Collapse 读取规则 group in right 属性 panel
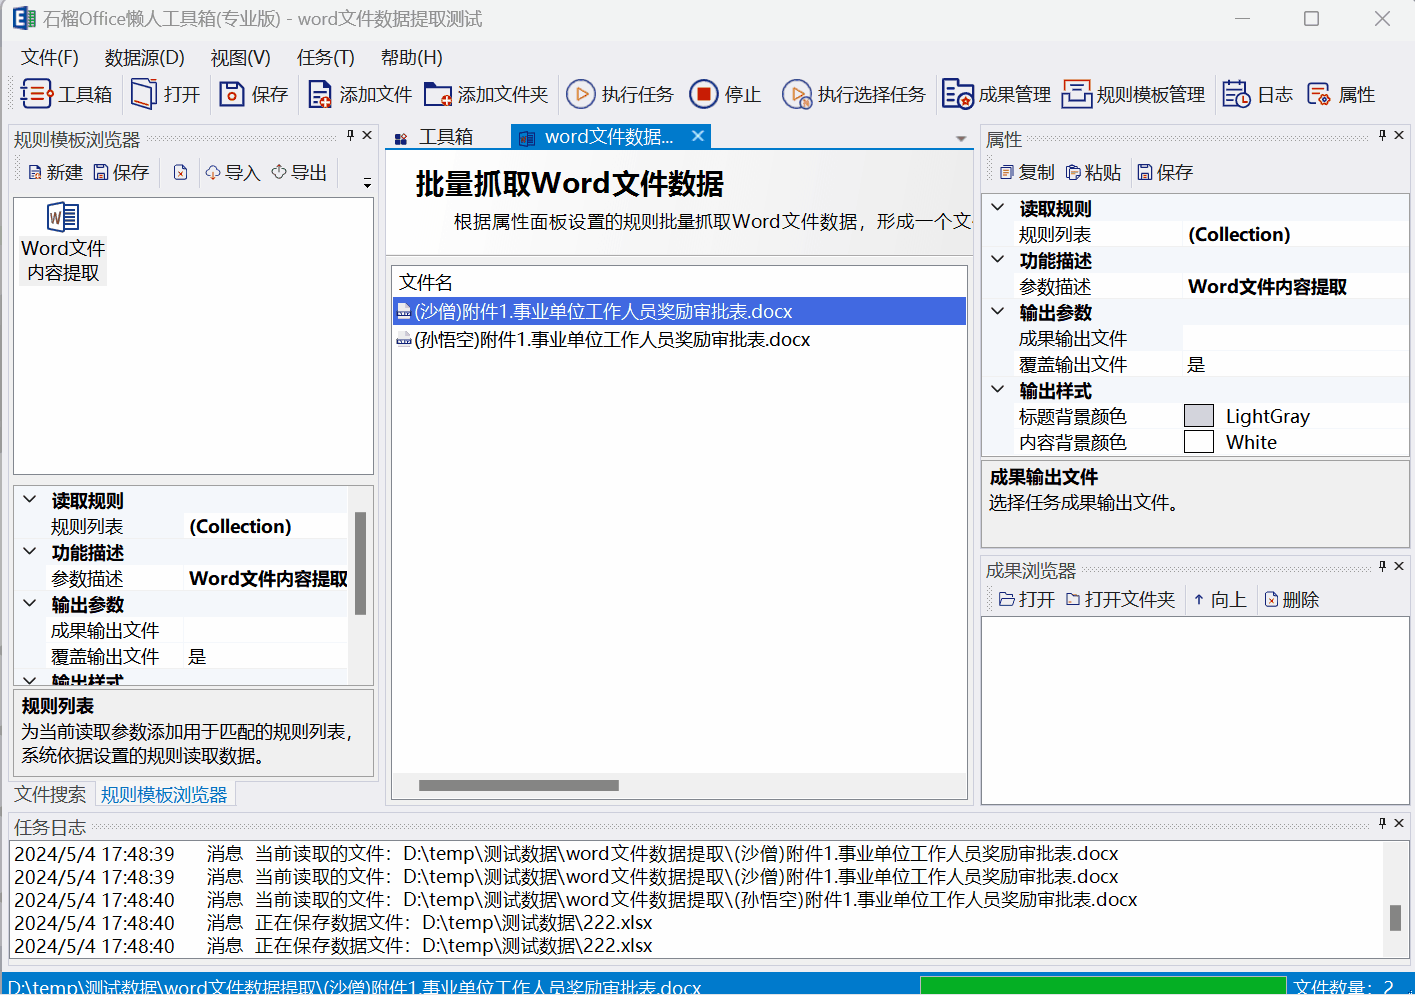 tap(997, 207)
